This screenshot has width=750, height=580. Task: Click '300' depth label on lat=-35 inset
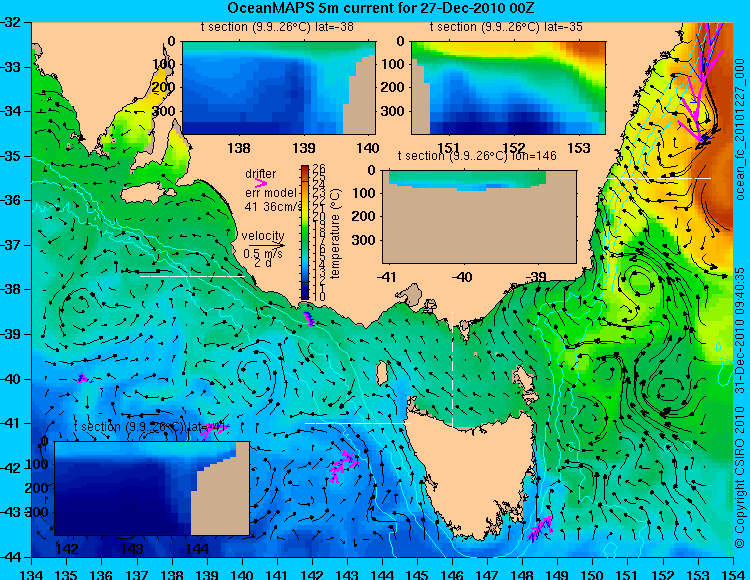pyautogui.click(x=393, y=111)
